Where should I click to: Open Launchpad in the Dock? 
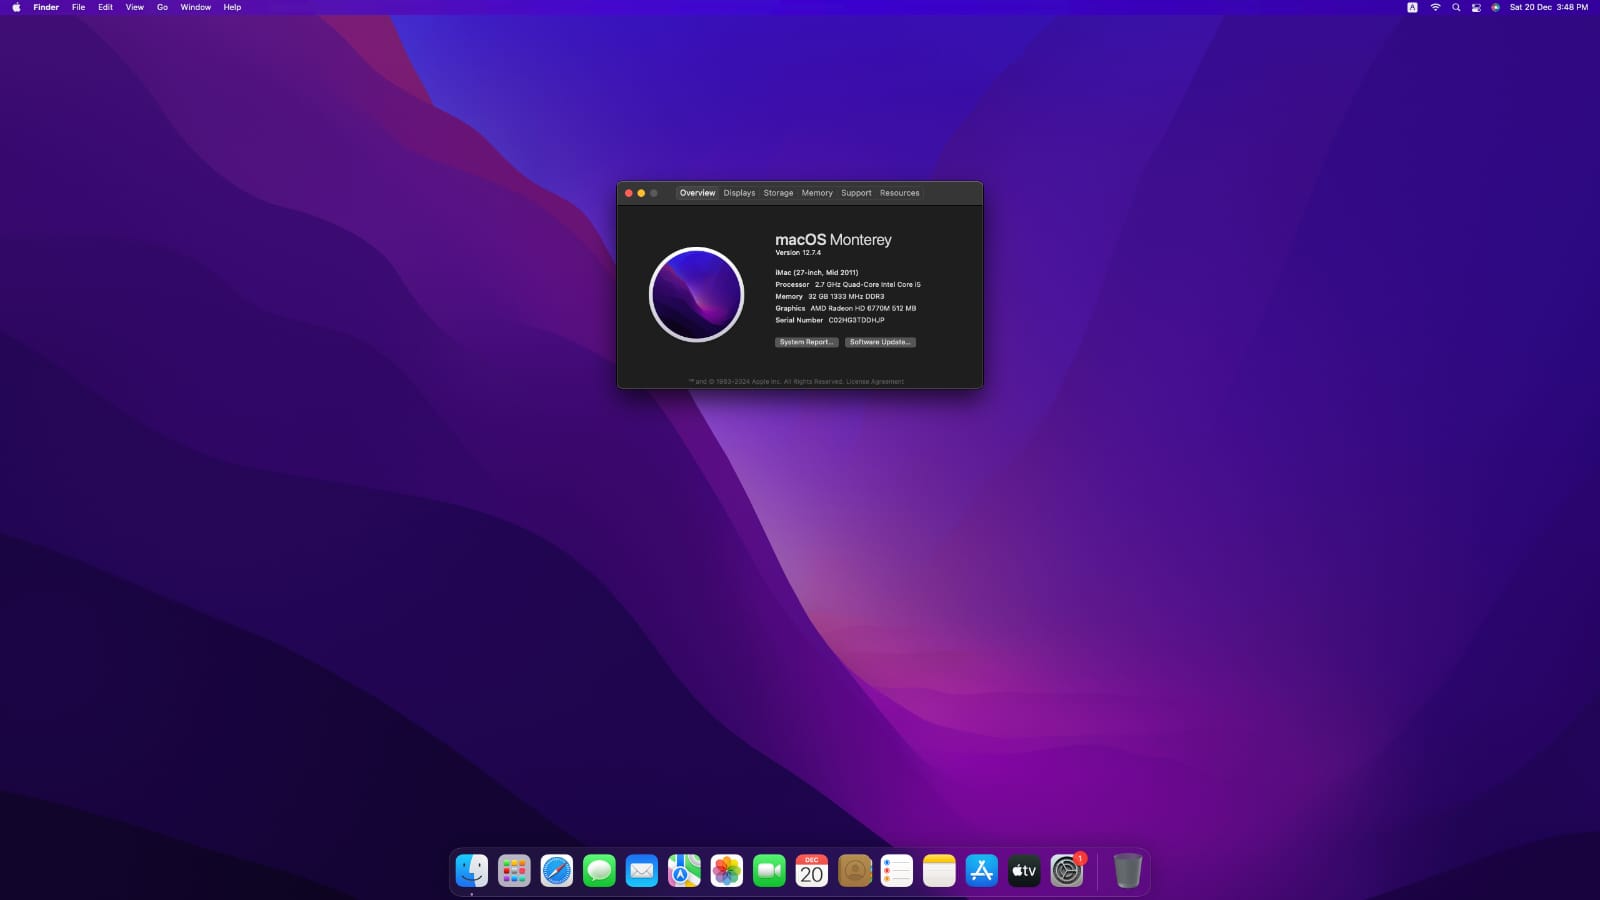pyautogui.click(x=514, y=871)
